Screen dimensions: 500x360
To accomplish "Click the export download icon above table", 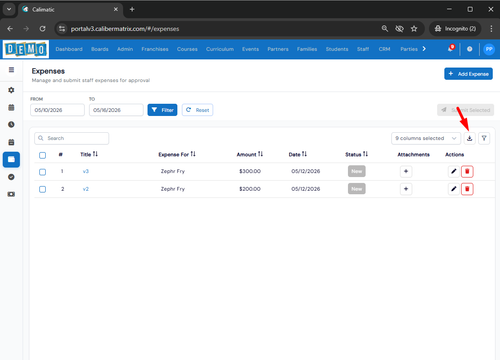I will tap(469, 138).
